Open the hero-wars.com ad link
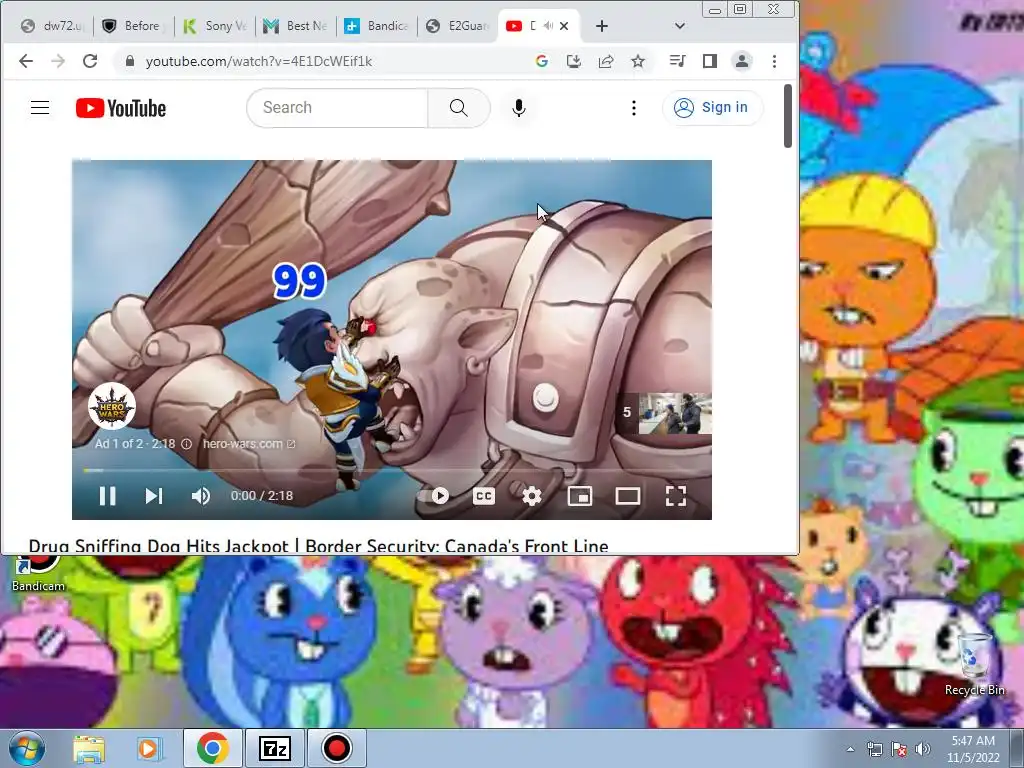1024x768 pixels. [249, 444]
